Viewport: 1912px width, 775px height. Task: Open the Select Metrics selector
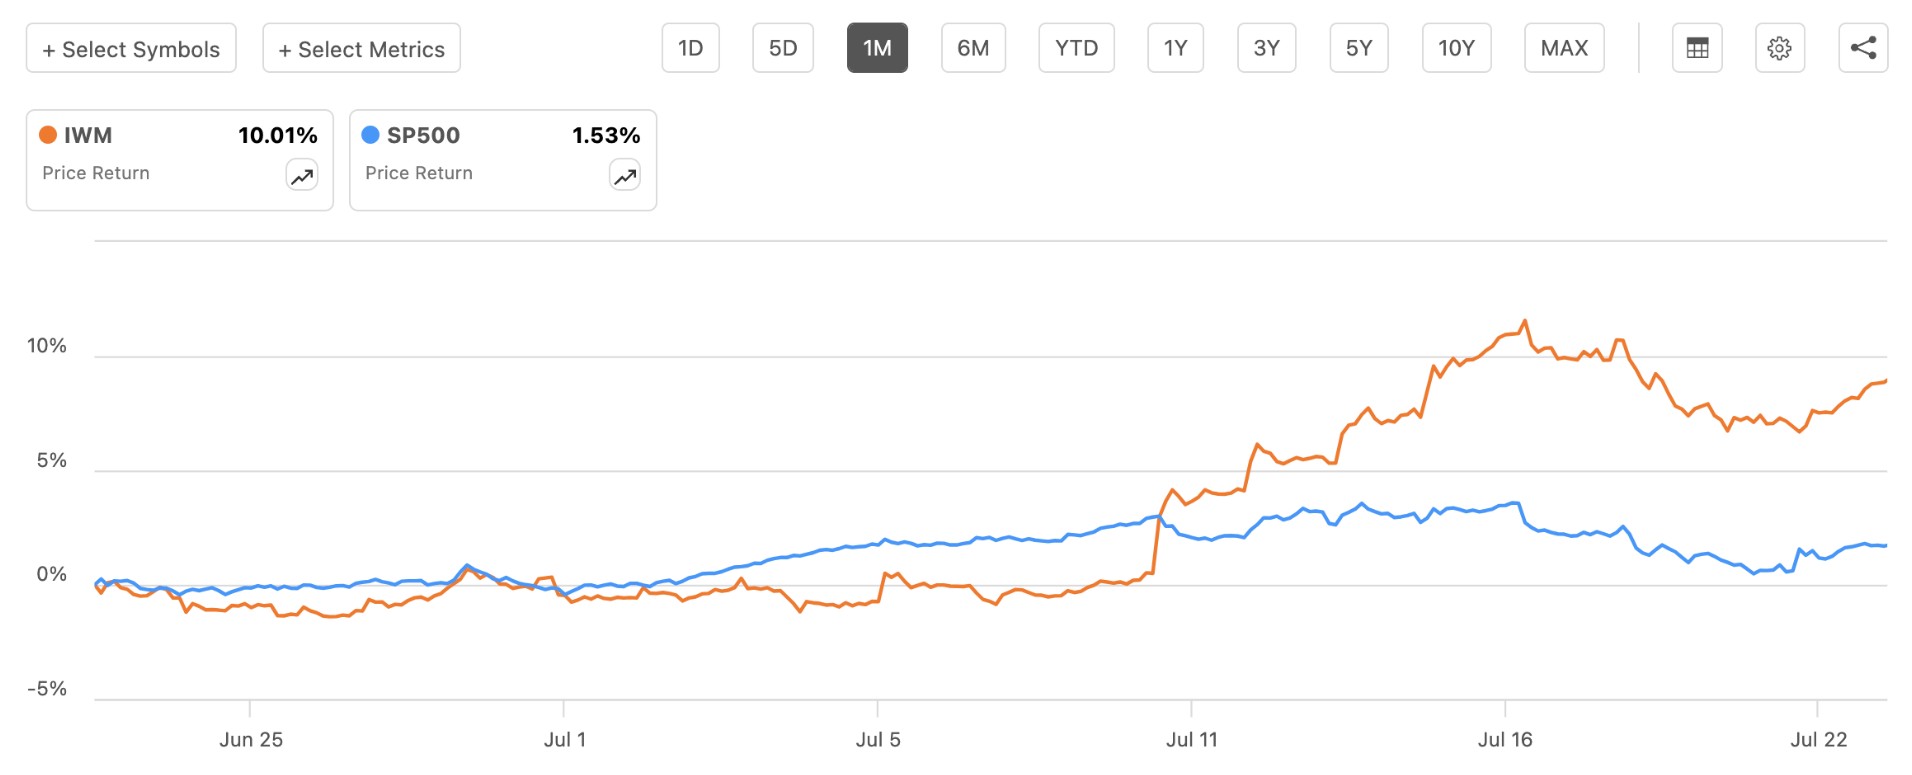point(362,48)
